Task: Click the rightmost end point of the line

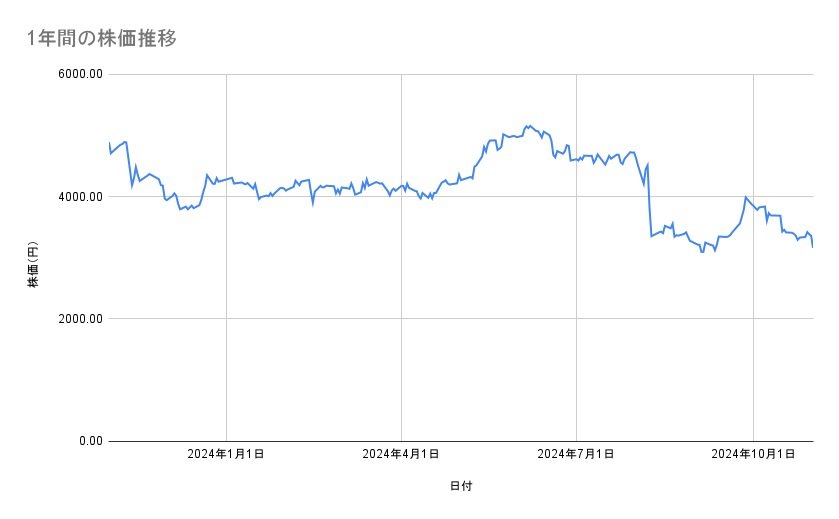Action: click(812, 246)
